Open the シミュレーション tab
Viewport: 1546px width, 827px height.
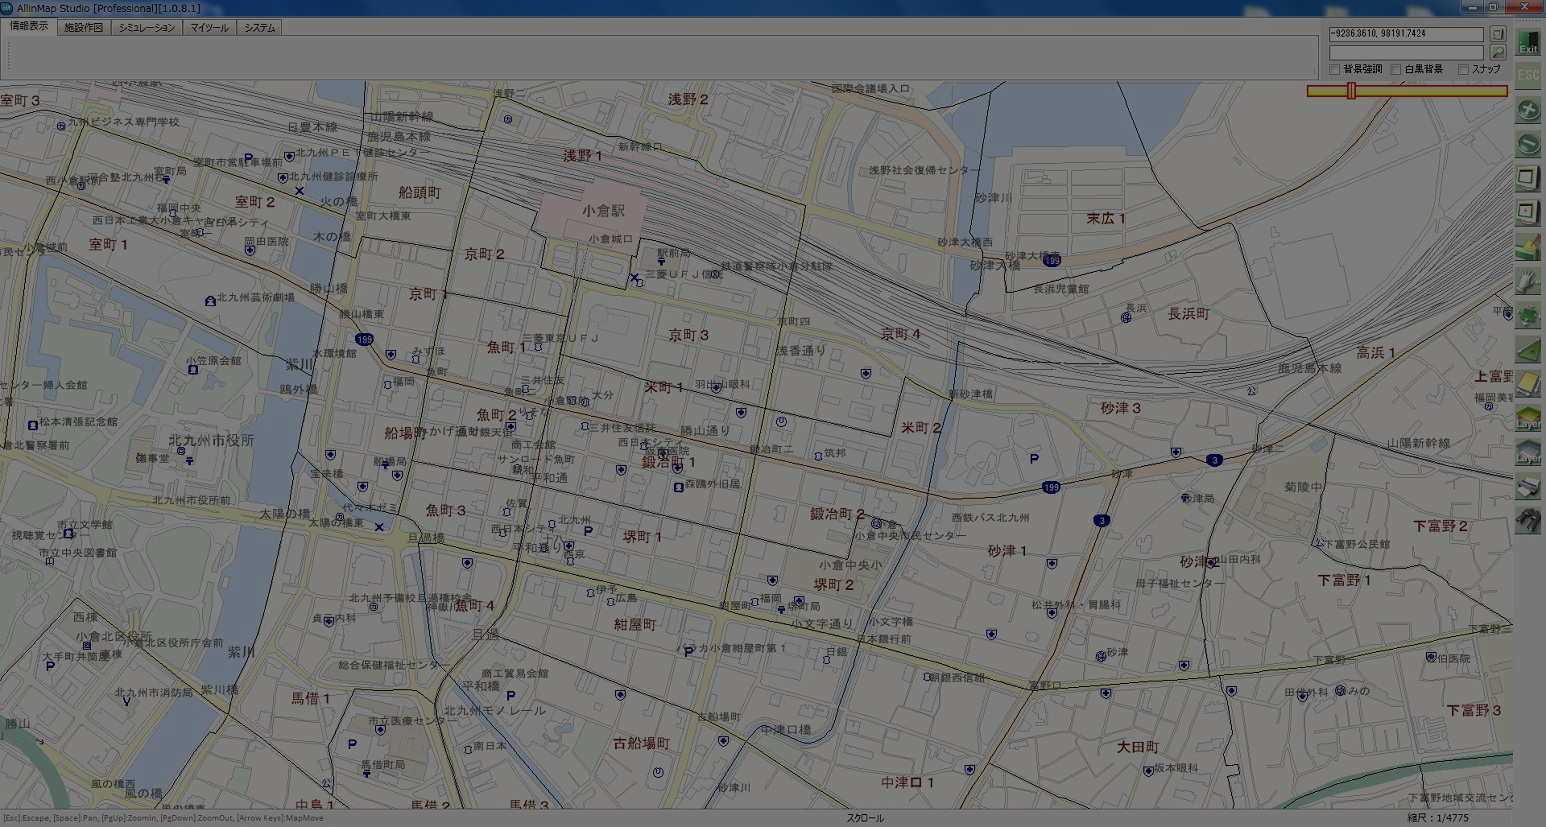point(147,28)
